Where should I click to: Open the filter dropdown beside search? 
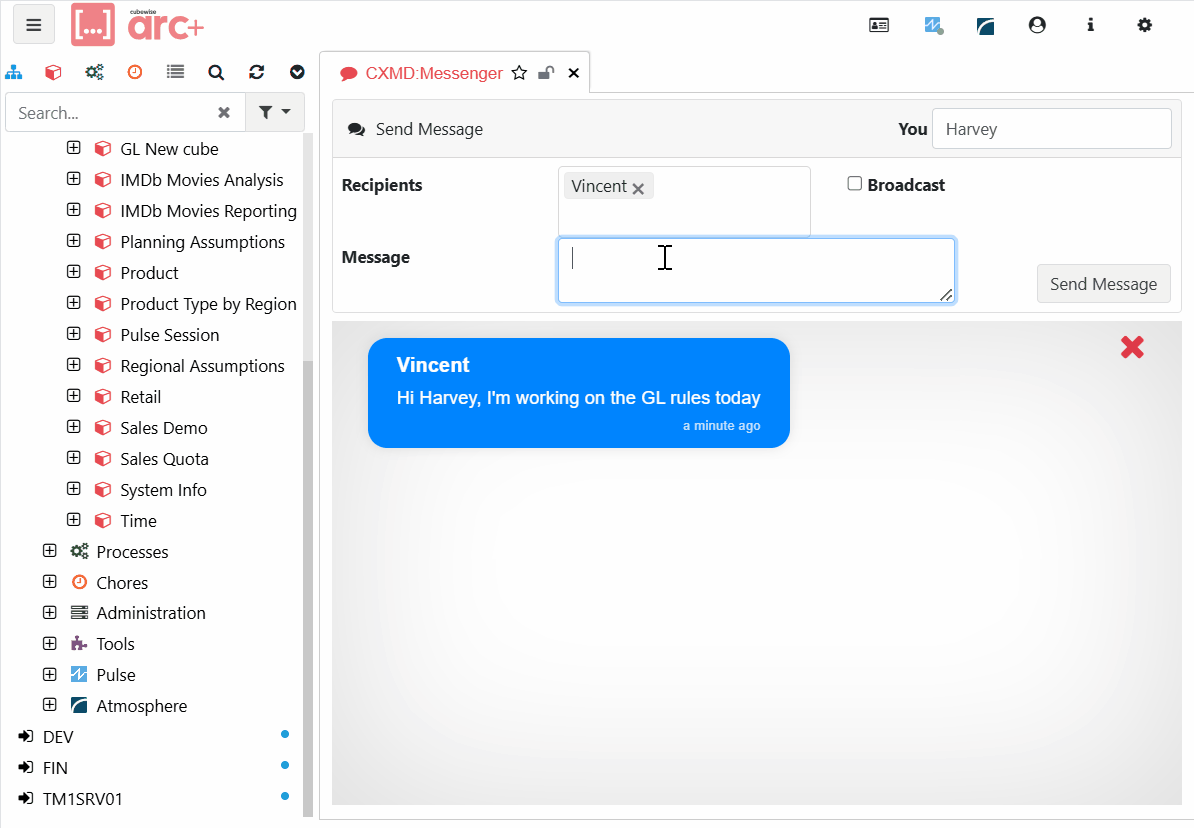pos(274,113)
